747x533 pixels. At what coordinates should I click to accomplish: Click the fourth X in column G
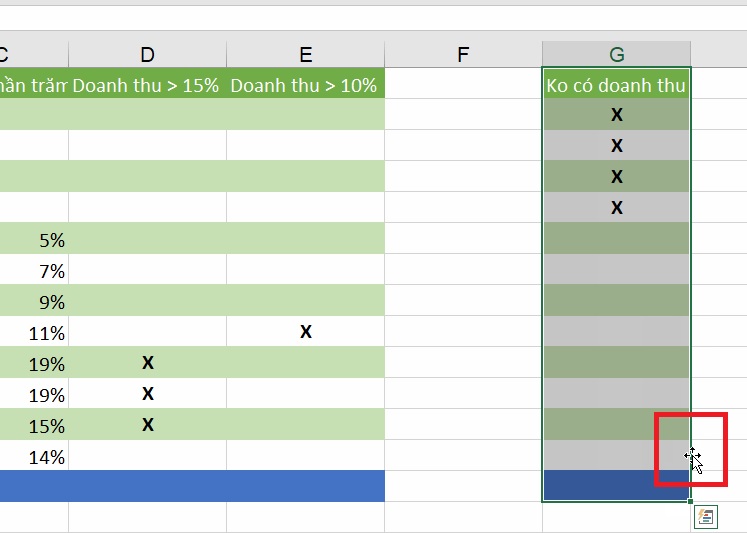(x=616, y=207)
